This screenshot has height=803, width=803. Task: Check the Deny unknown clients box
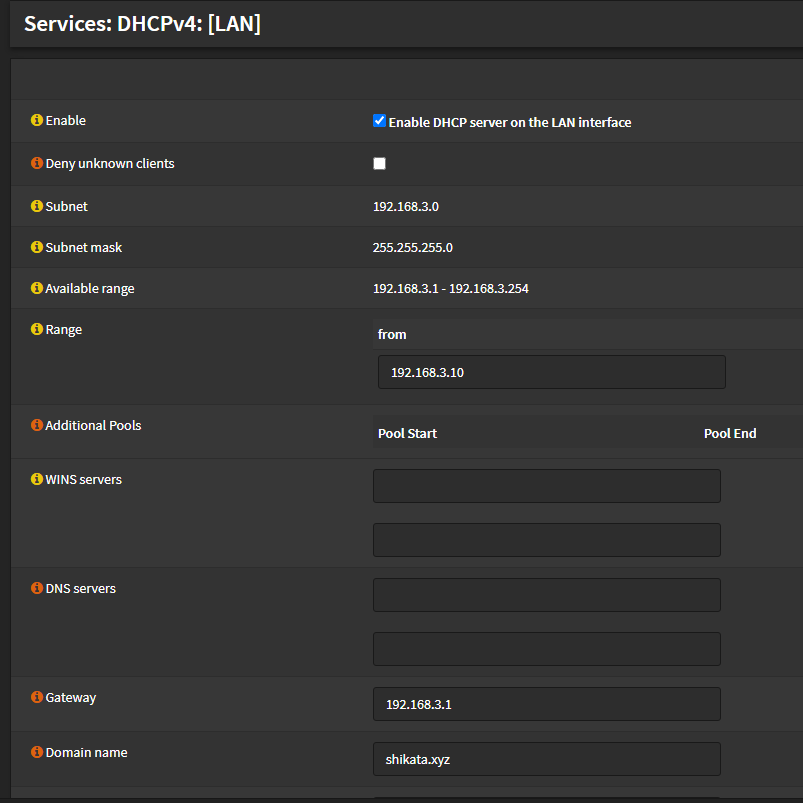(379, 162)
